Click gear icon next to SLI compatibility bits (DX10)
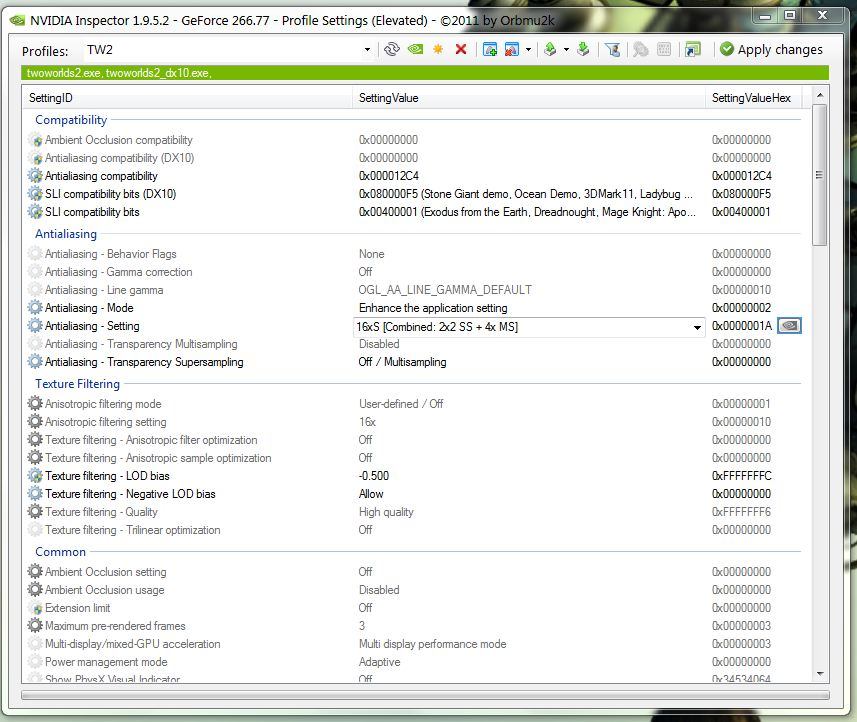The width and height of the screenshot is (857, 722). tap(35, 194)
